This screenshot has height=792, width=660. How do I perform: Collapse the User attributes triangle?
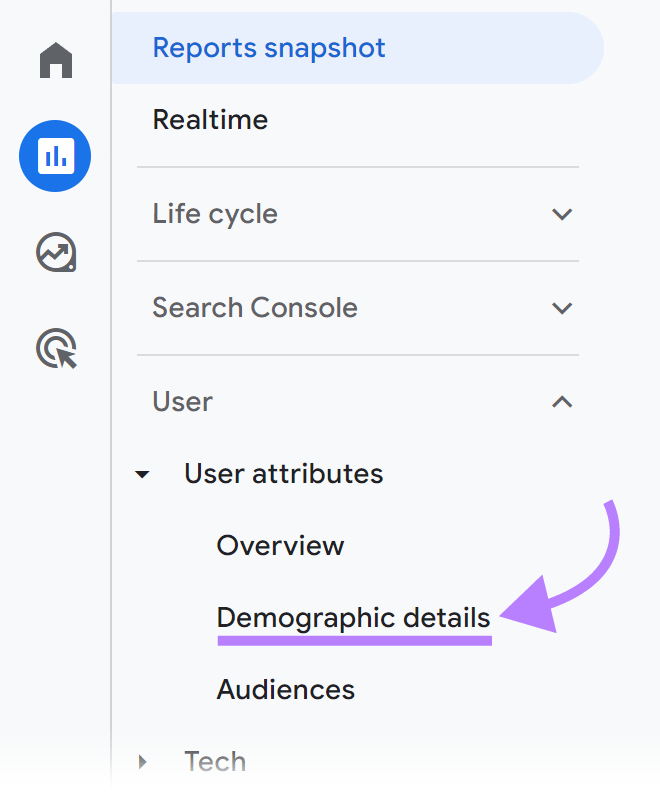click(x=142, y=474)
